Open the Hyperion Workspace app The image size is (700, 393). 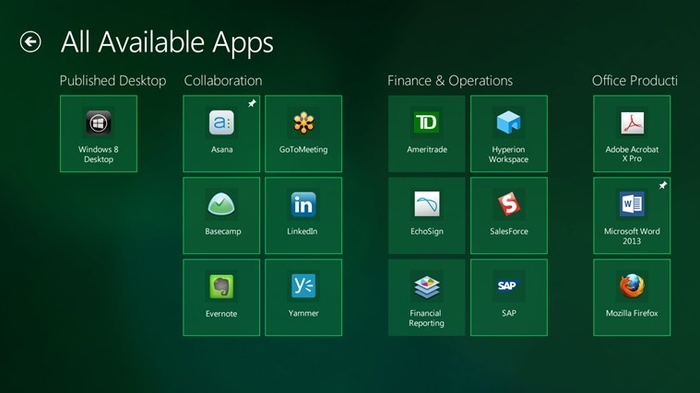pyautogui.click(x=509, y=134)
